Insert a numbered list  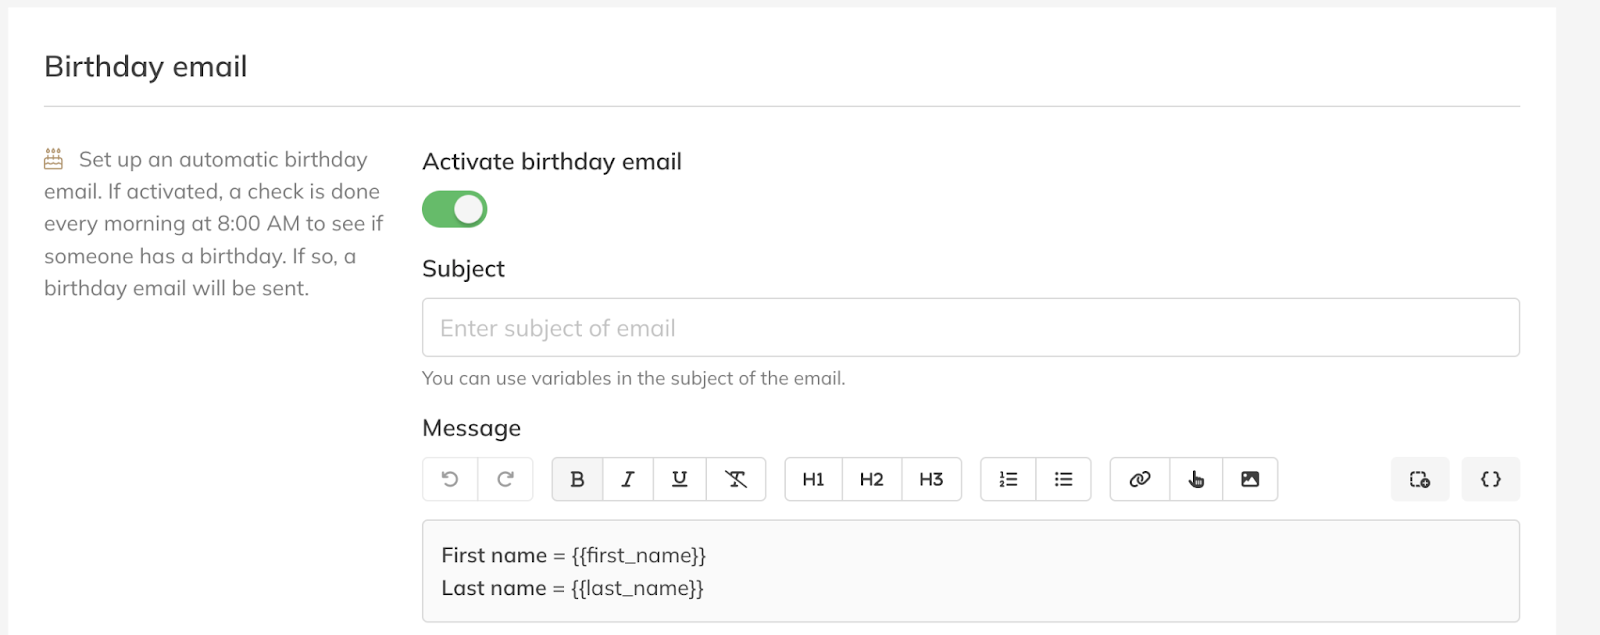pyautogui.click(x=1008, y=479)
